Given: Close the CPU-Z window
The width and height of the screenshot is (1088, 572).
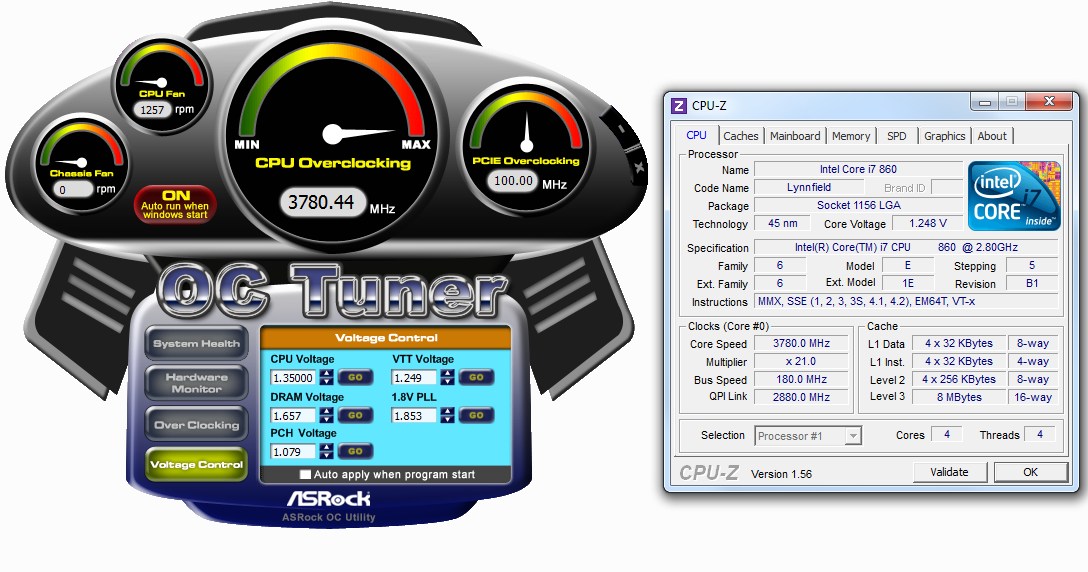Looking at the screenshot, I should (x=1048, y=102).
